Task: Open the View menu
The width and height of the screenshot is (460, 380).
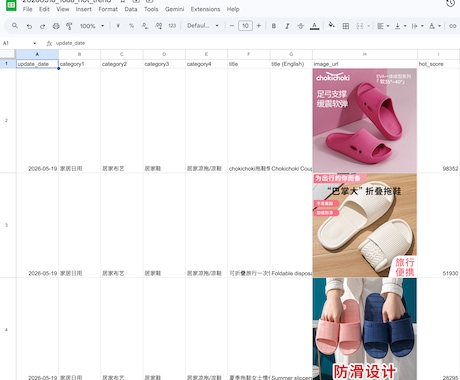Action: point(63,9)
